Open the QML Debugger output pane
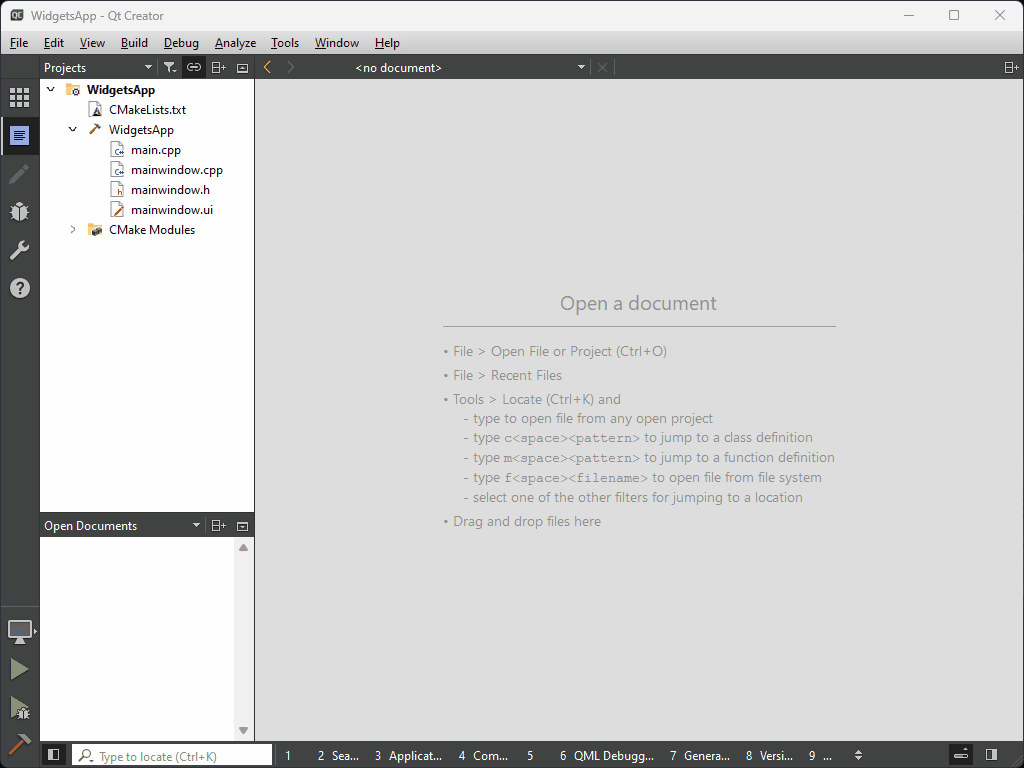 click(607, 756)
